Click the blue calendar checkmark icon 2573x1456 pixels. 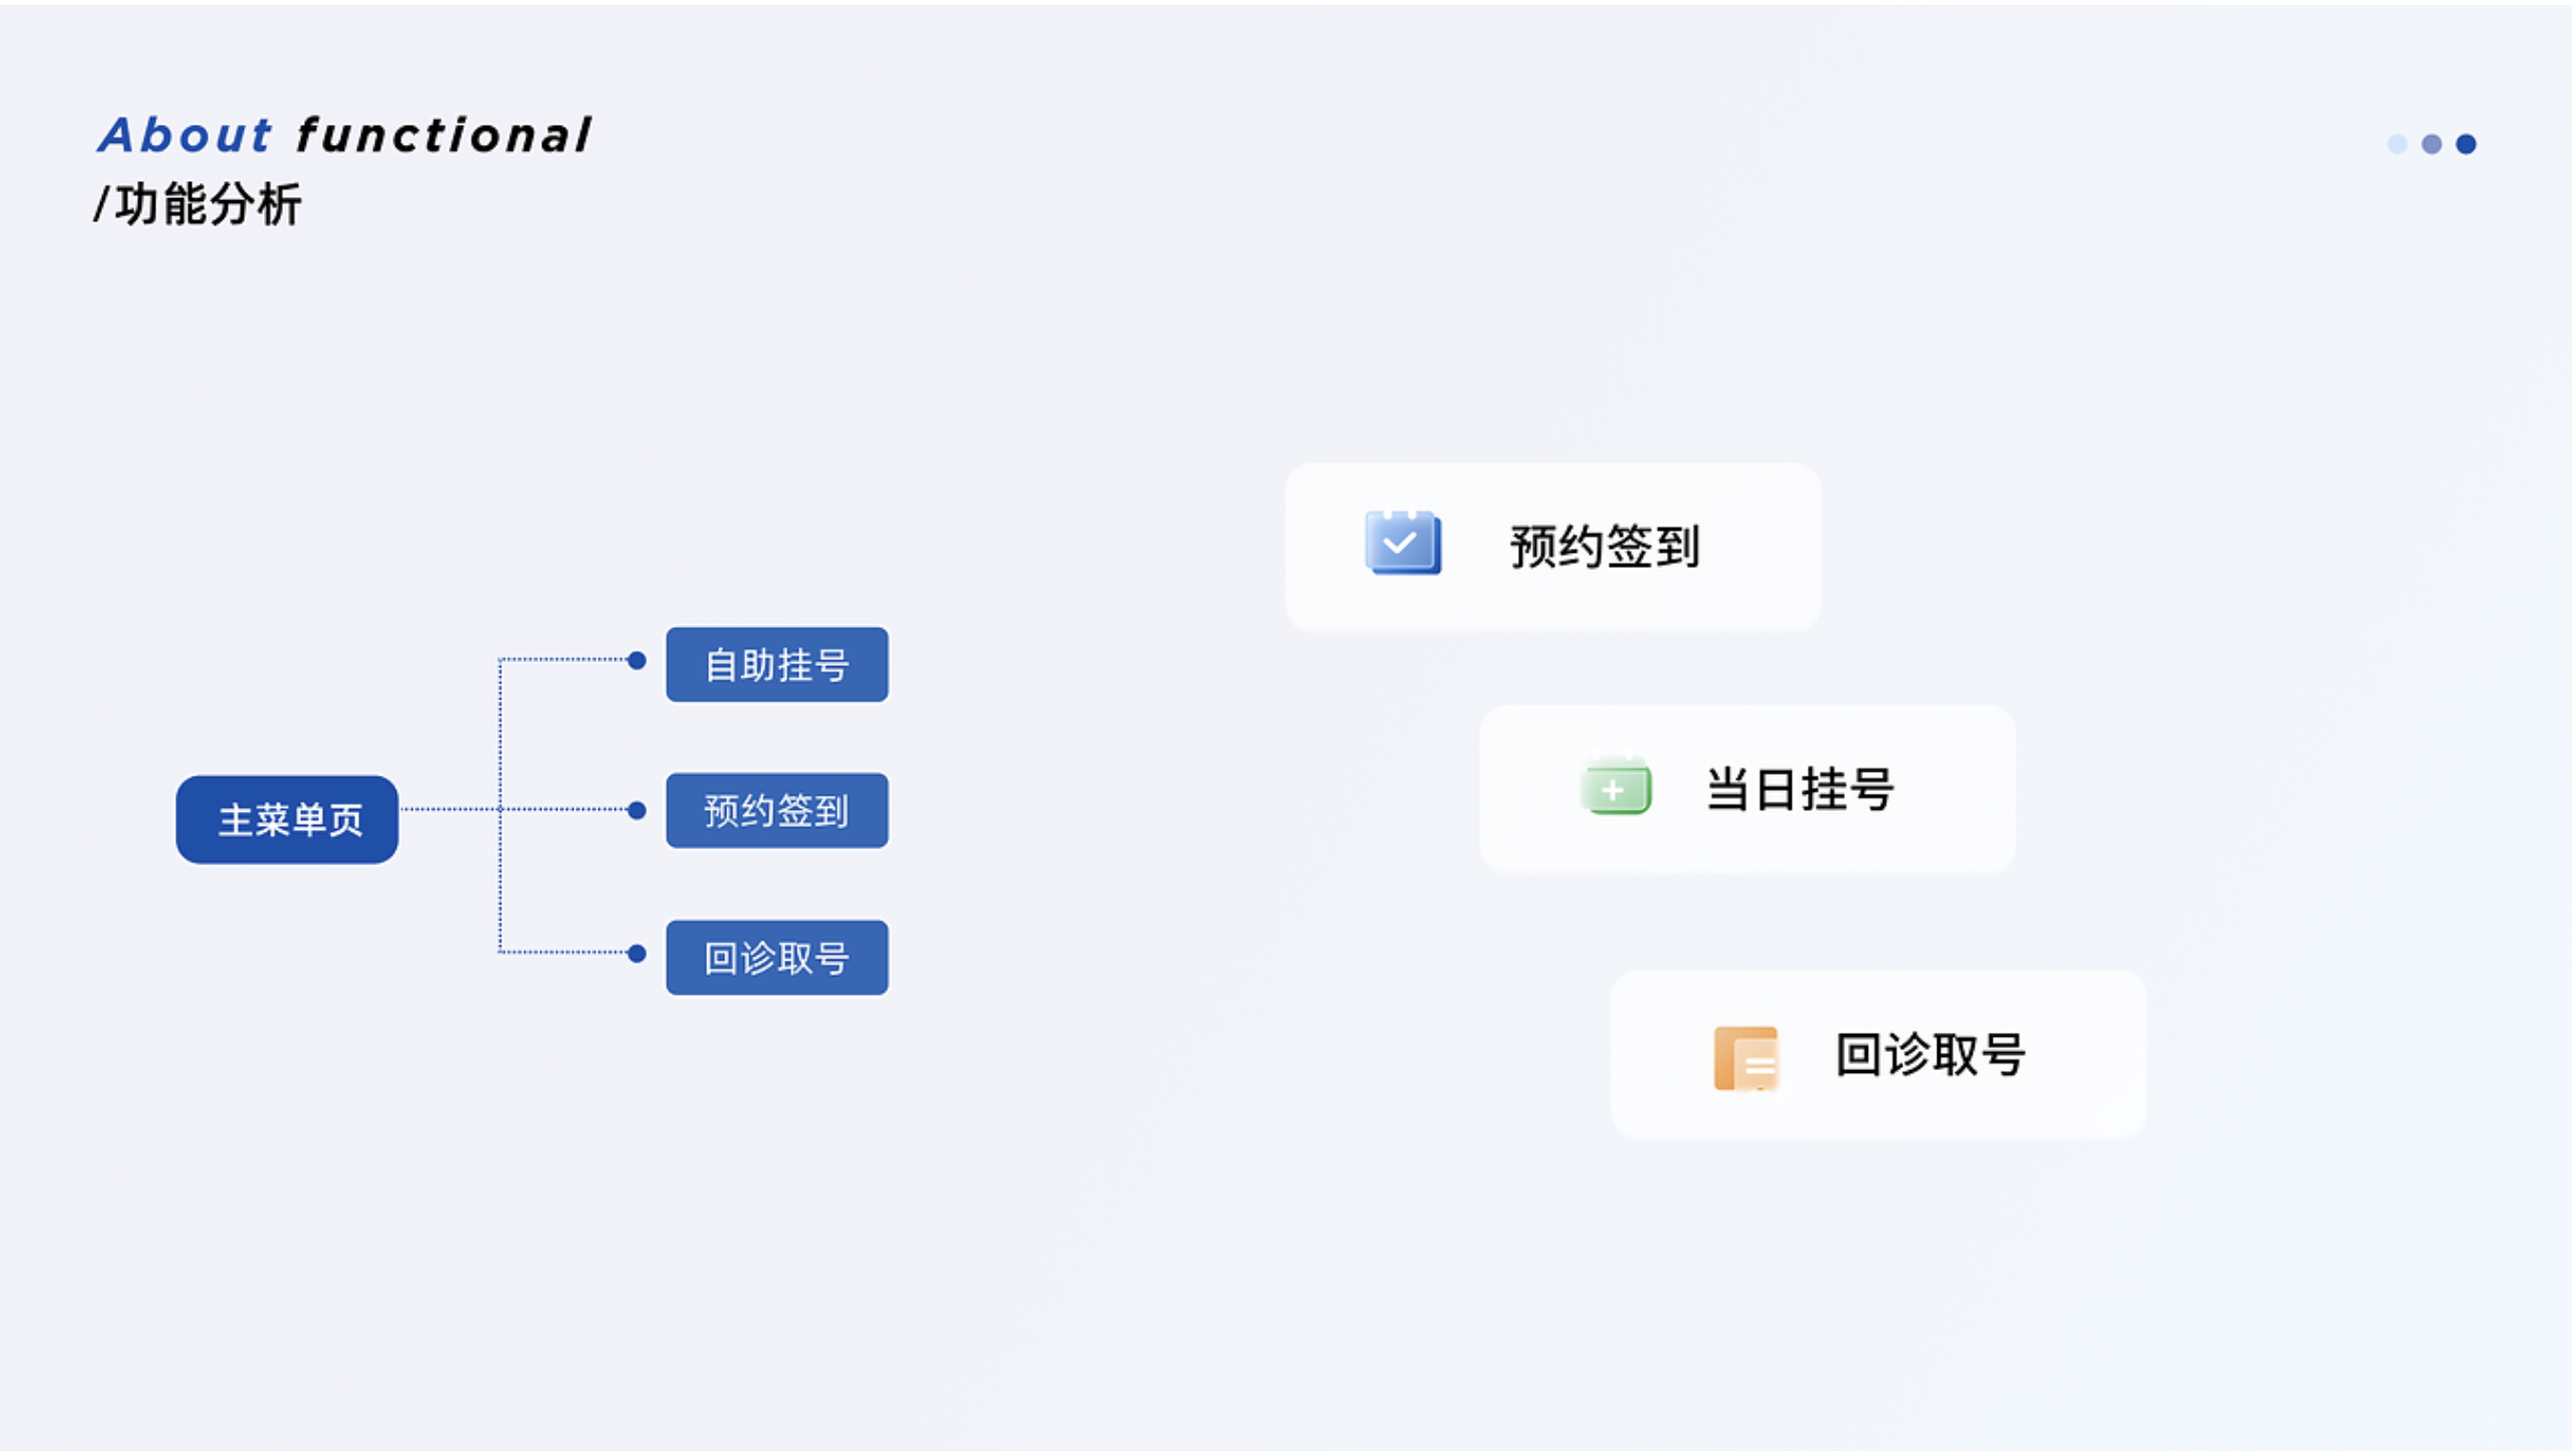[1402, 544]
